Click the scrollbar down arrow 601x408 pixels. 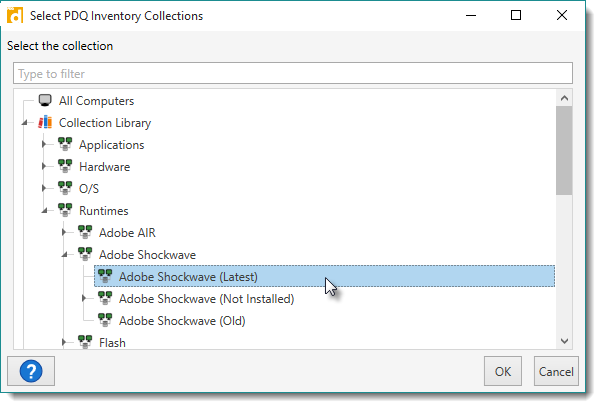coord(564,341)
